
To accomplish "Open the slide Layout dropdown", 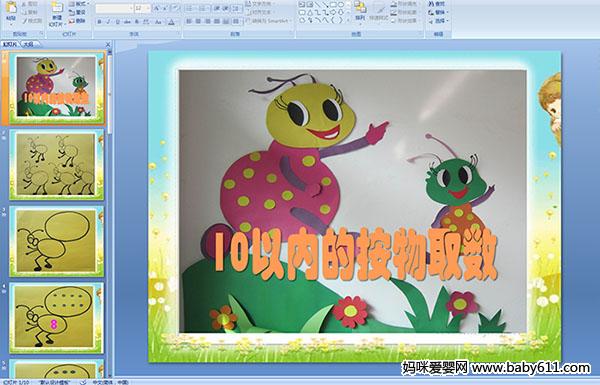I will coord(78,4).
